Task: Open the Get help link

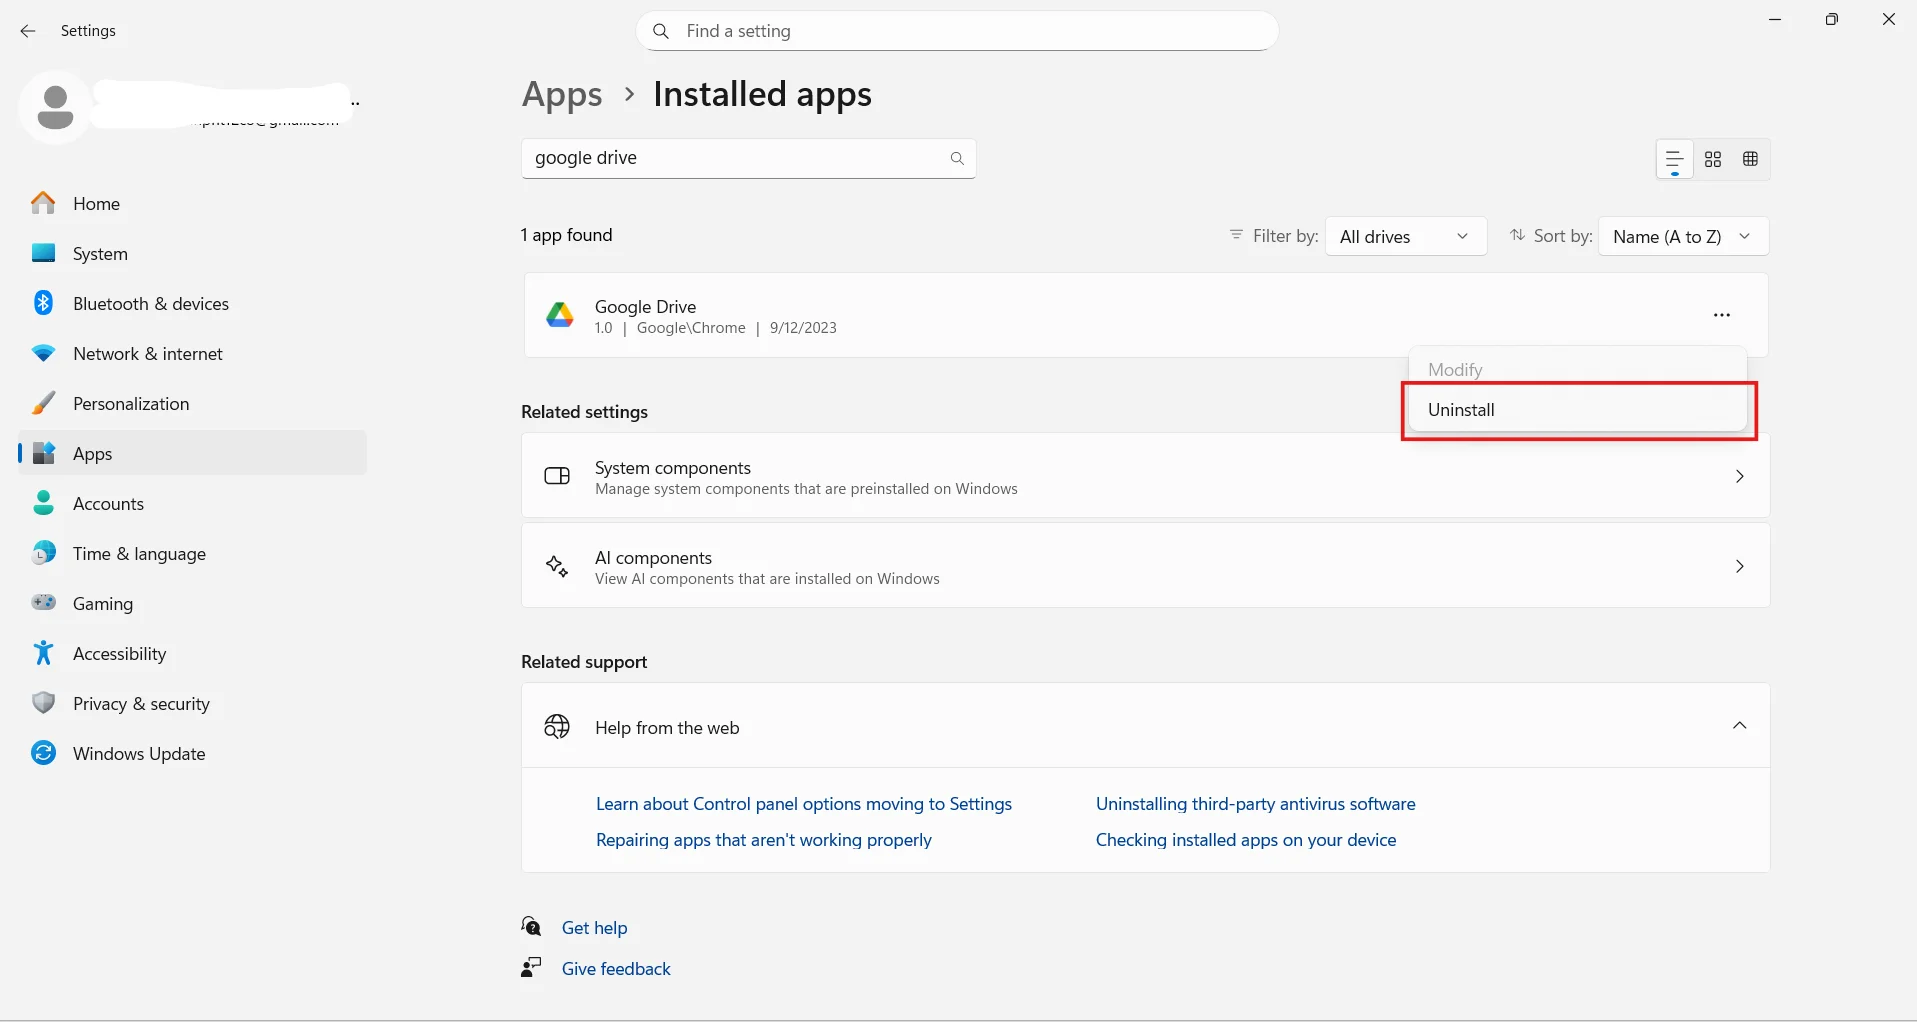Action: 594,928
